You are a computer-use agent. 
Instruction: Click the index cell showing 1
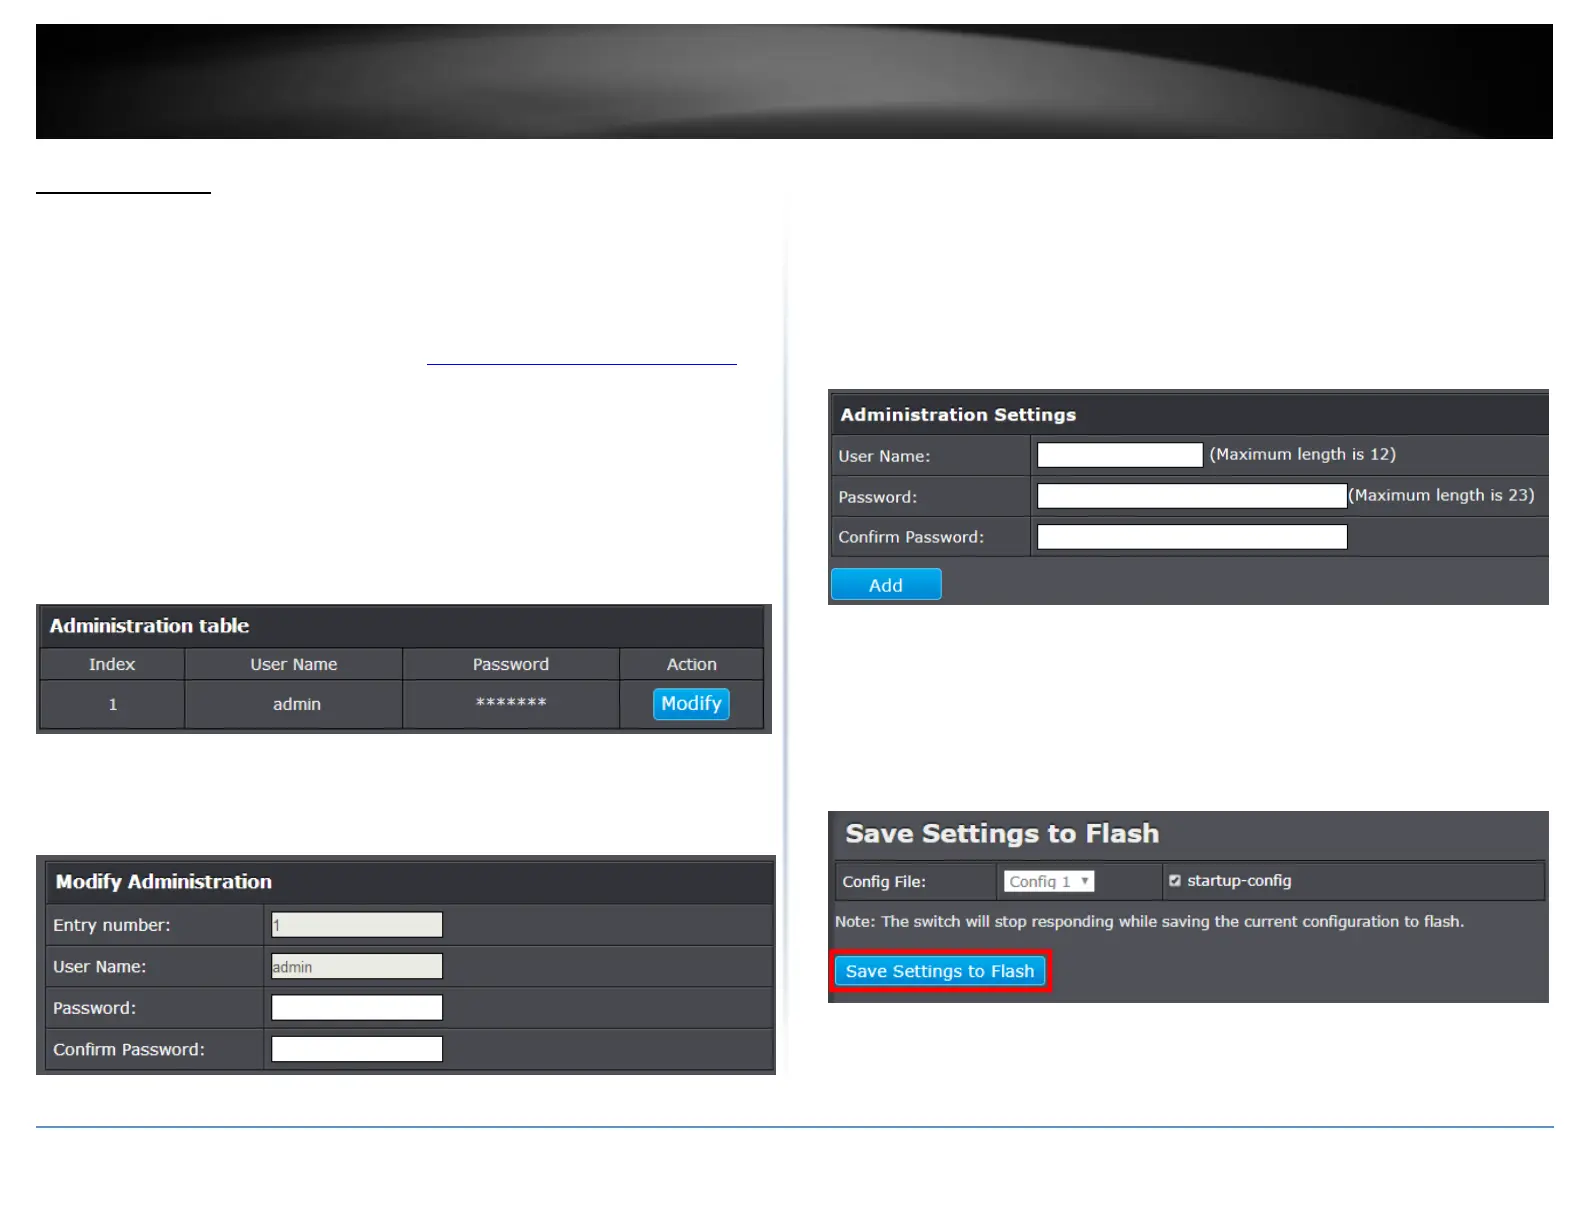[113, 704]
